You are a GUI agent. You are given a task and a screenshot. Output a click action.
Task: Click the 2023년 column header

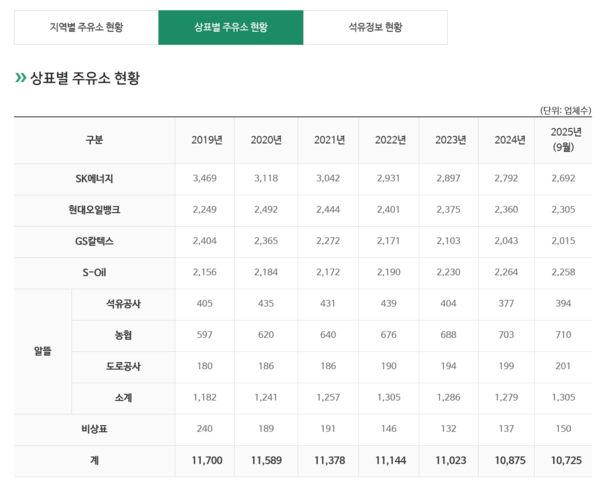450,140
